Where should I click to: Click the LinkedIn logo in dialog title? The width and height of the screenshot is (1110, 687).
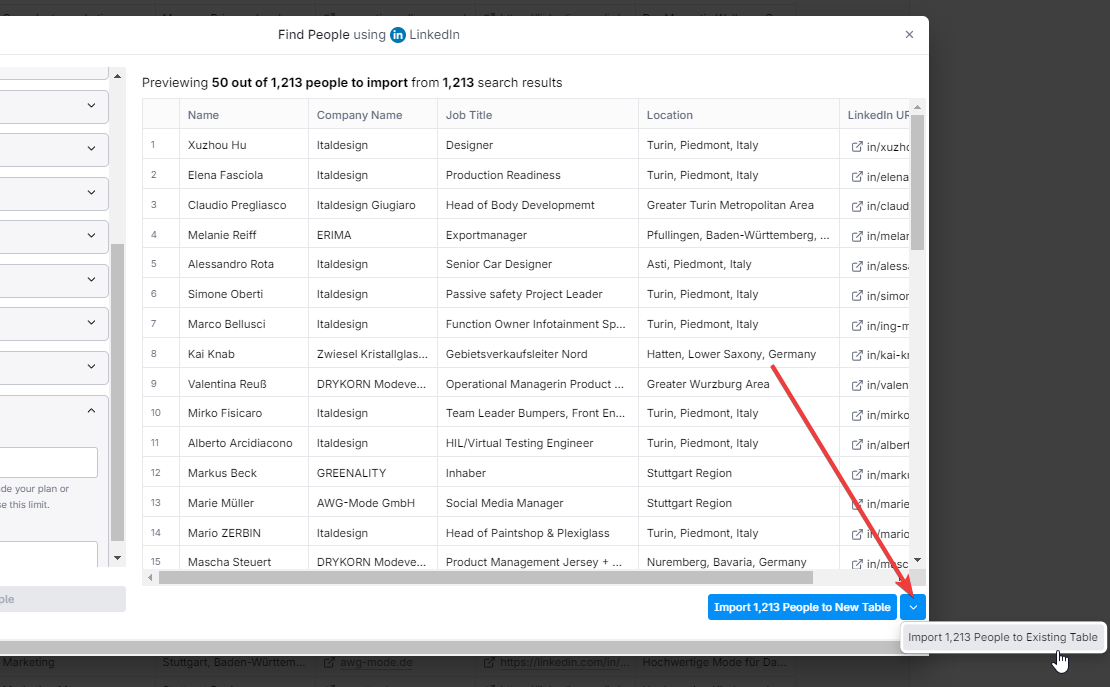(398, 35)
